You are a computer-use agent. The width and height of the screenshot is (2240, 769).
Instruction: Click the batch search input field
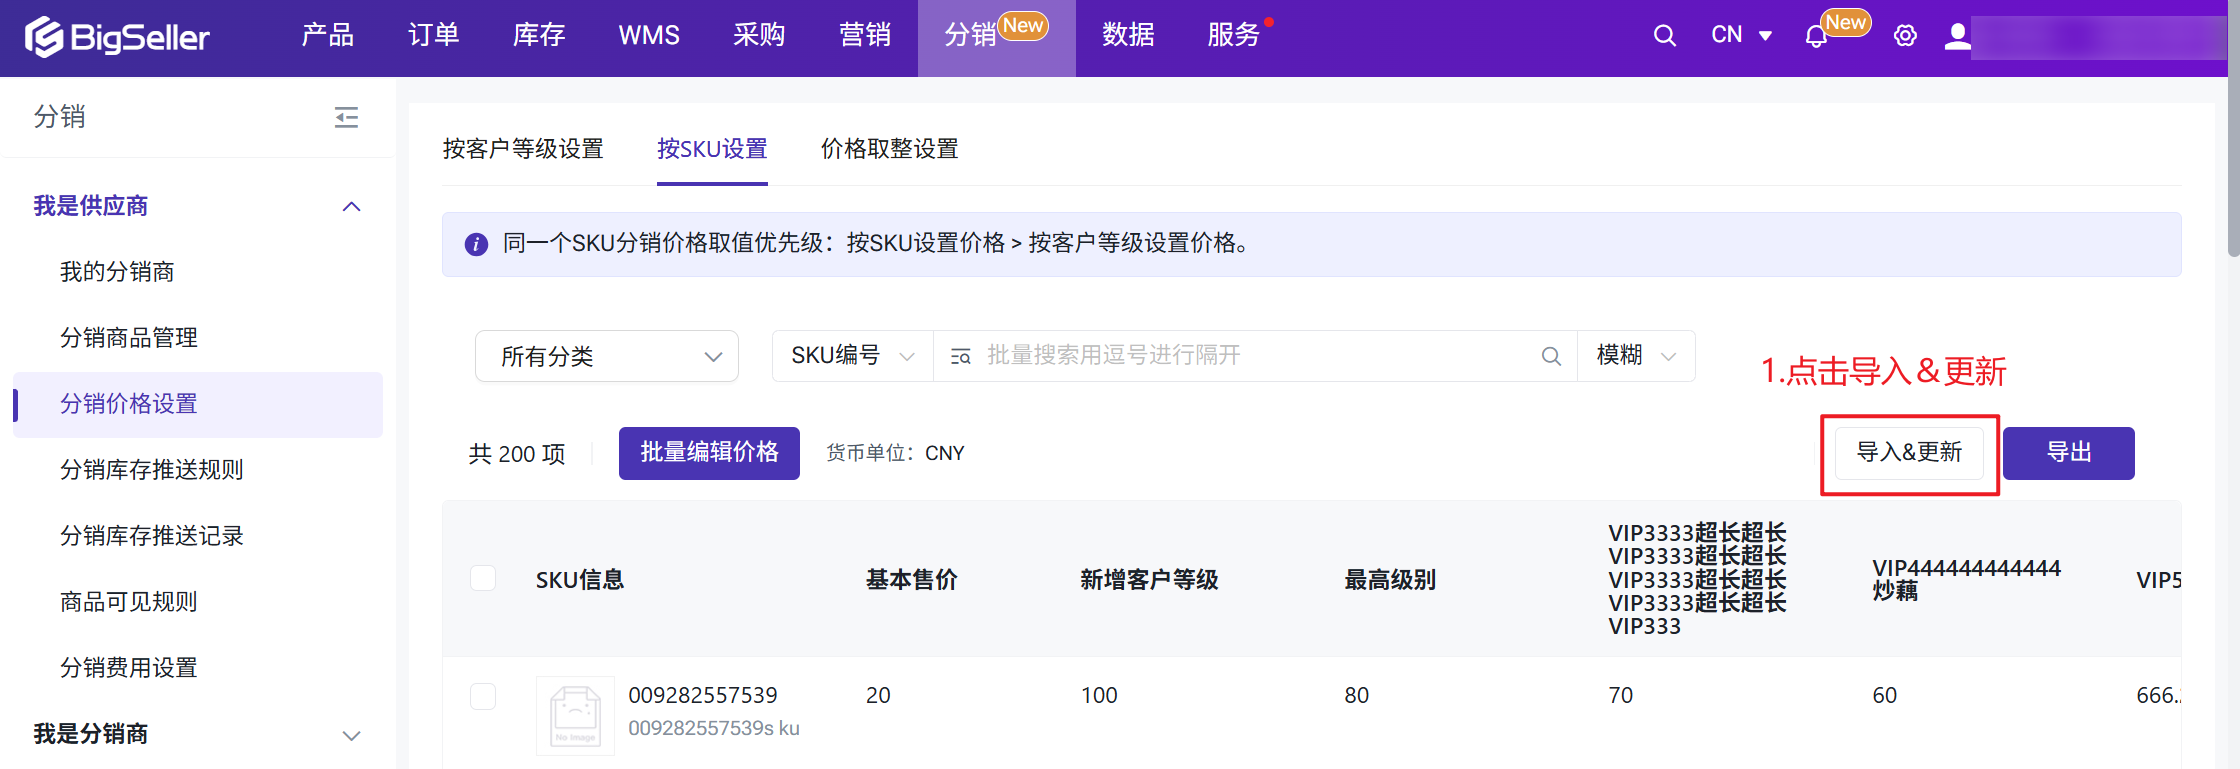[x=1250, y=356]
